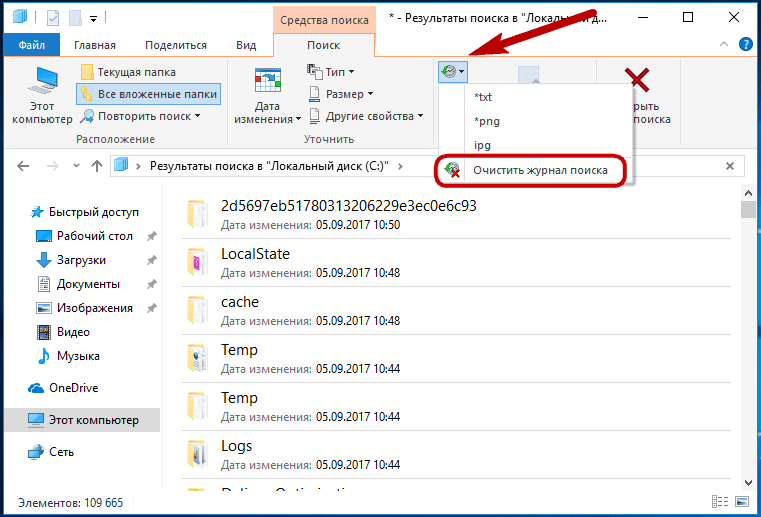Go back with the back arrow
Viewport: 761px width, 517px height.
tap(23, 167)
